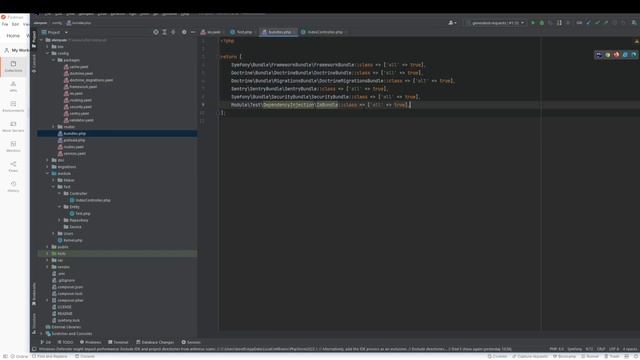Open the Problems tool window
Image resolution: width=640 pixels, height=360 pixels.
(90, 342)
